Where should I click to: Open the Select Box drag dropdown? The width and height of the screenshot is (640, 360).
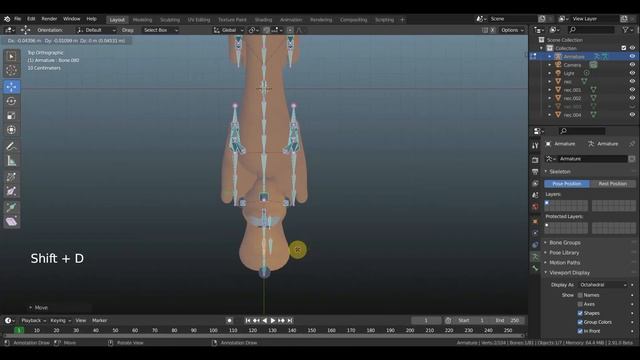coord(160,30)
